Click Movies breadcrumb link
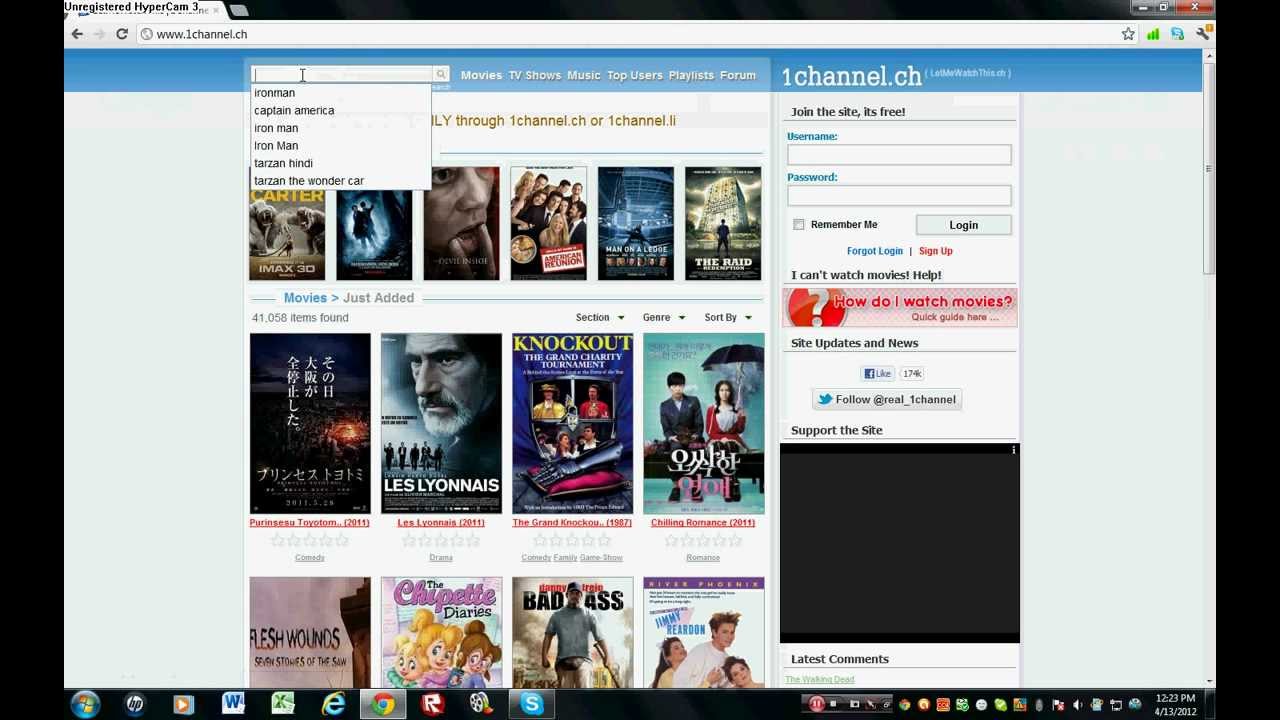Image resolution: width=1280 pixels, height=720 pixels. pos(305,298)
